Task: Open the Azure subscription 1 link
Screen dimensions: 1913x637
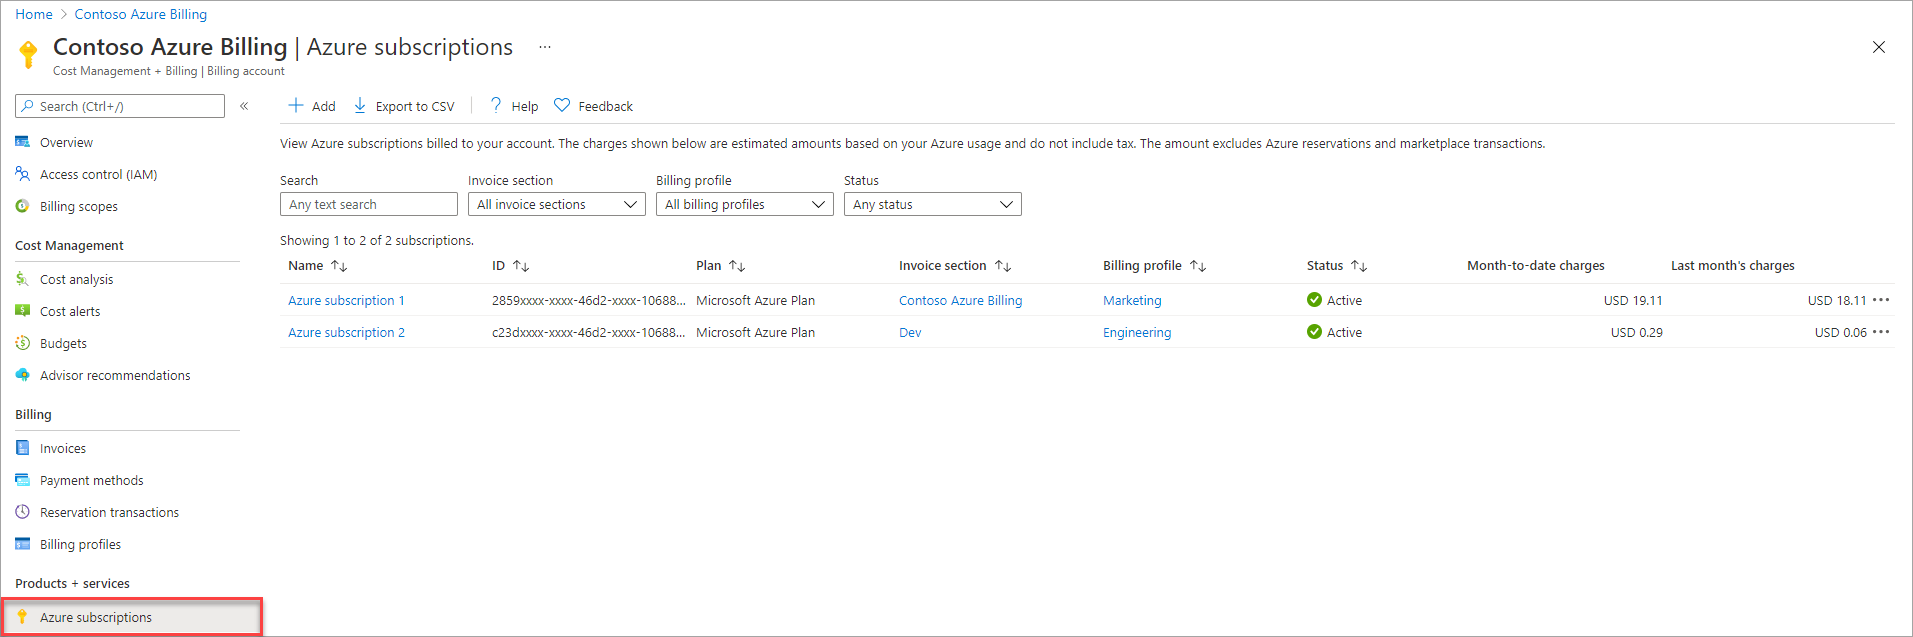Action: pos(346,300)
